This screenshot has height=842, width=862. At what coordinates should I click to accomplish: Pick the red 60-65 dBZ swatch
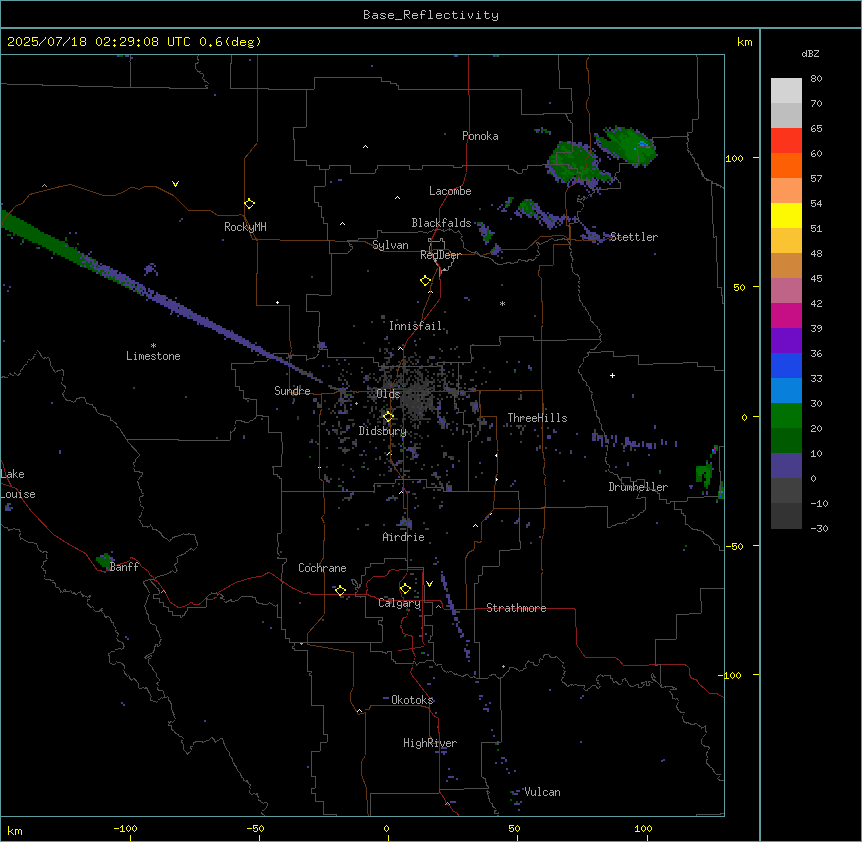pyautogui.click(x=786, y=141)
